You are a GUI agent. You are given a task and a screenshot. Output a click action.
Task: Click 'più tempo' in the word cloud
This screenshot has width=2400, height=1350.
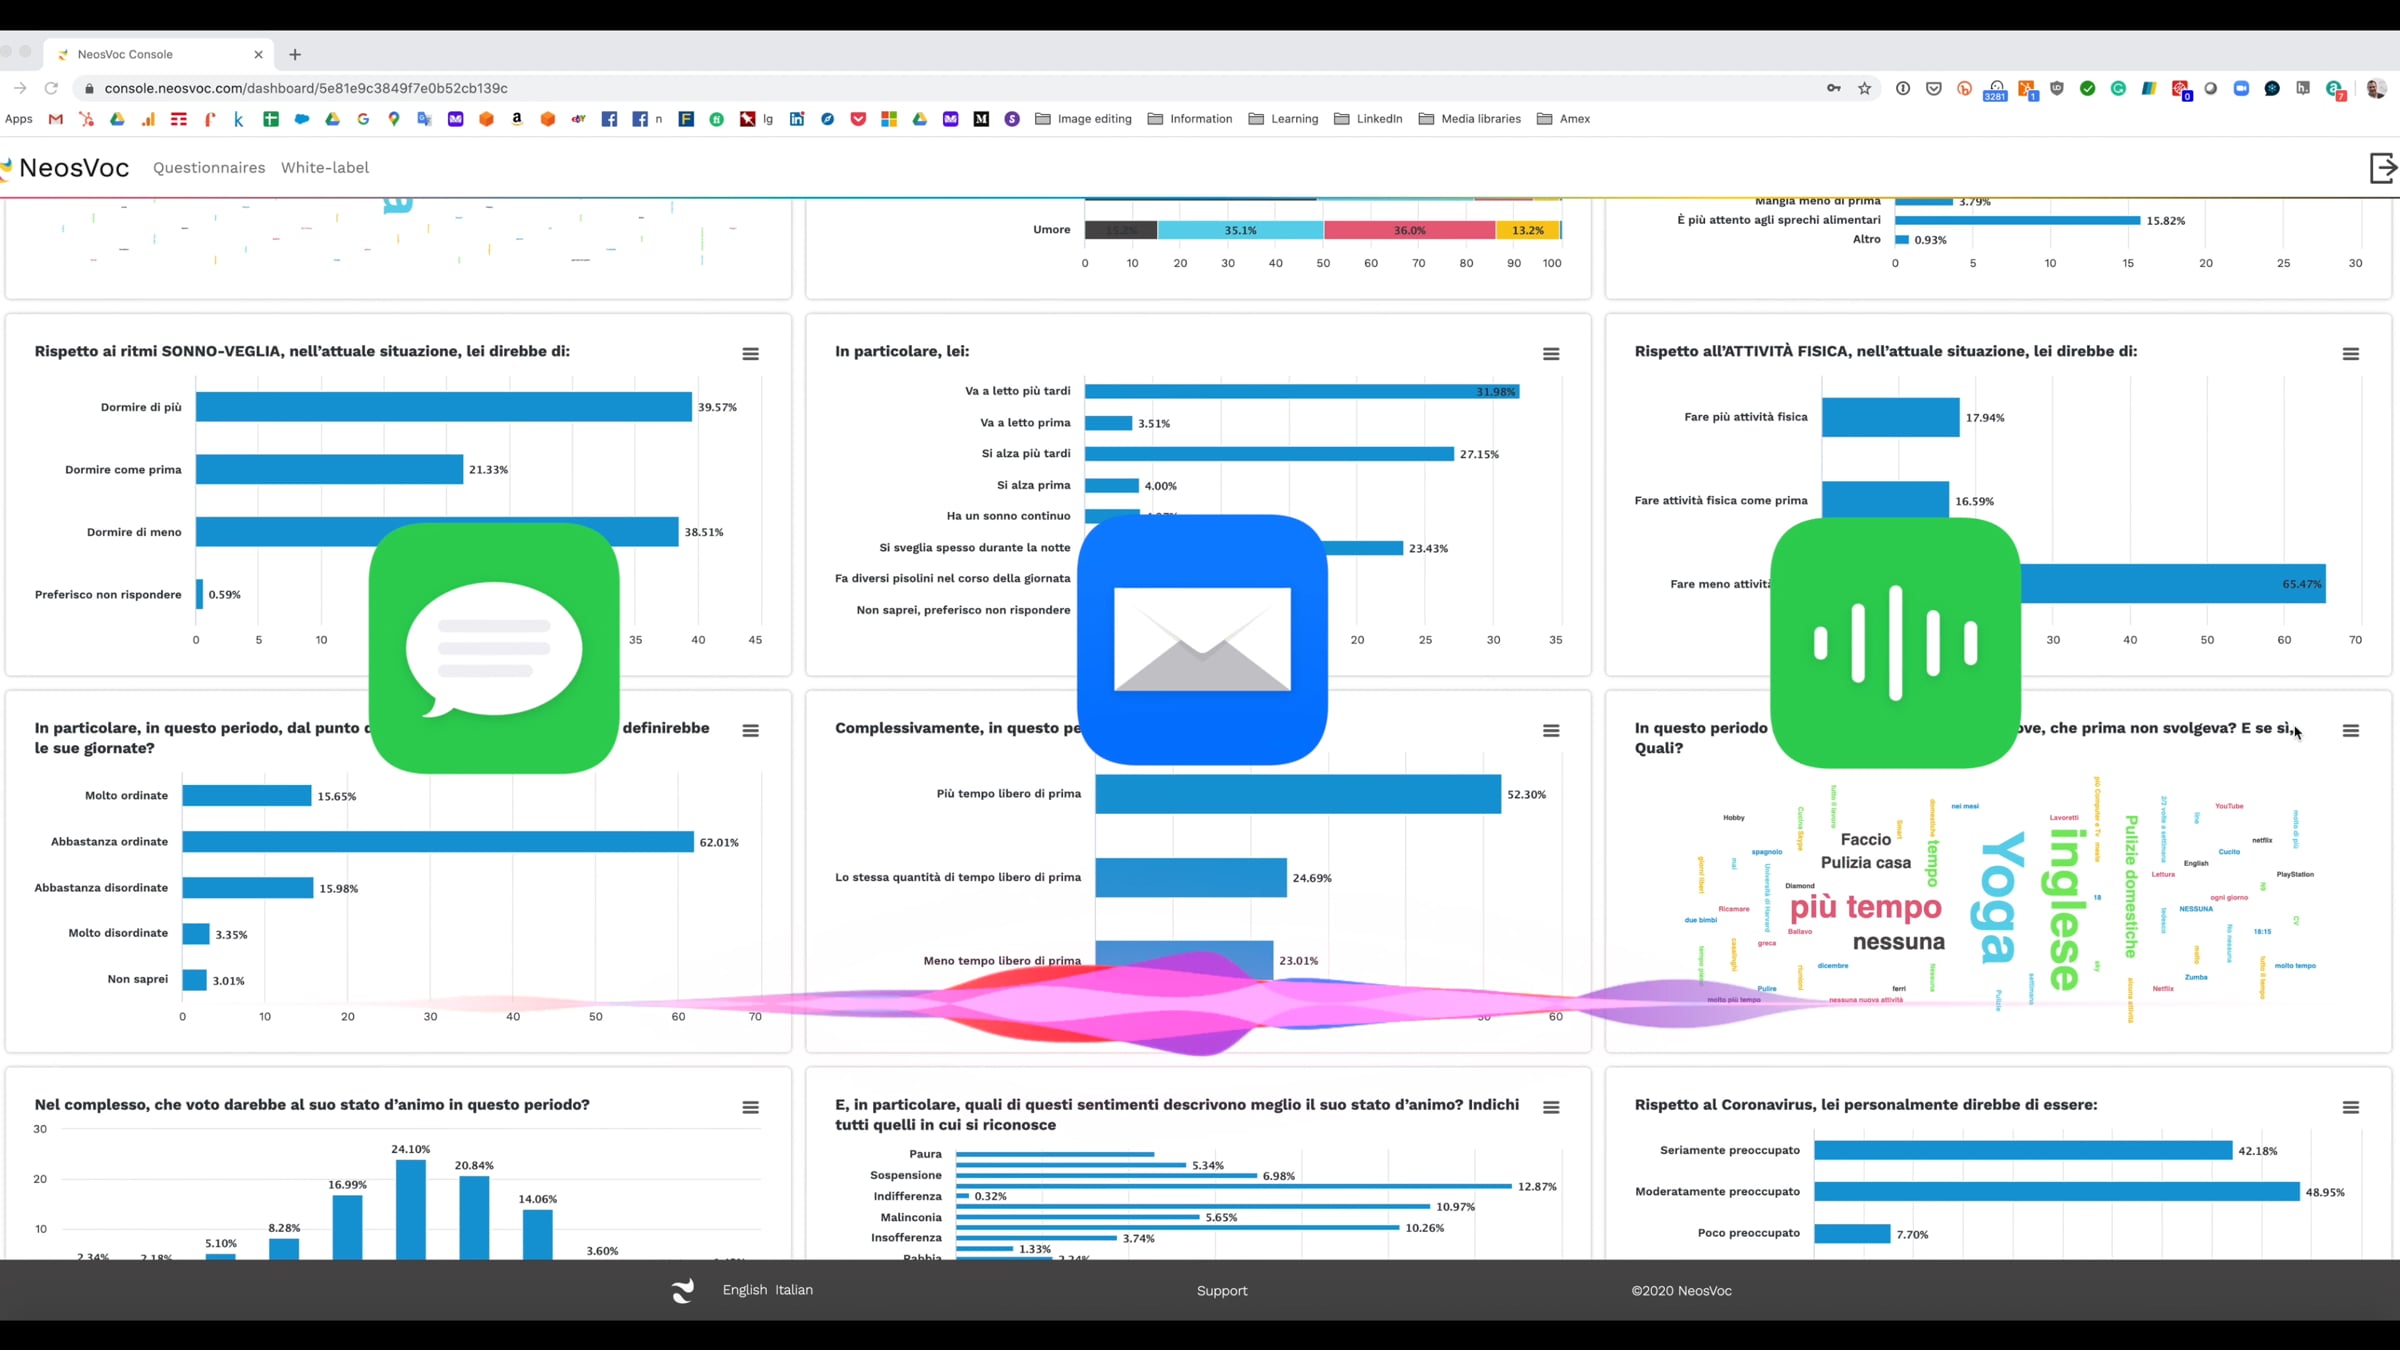1865,907
